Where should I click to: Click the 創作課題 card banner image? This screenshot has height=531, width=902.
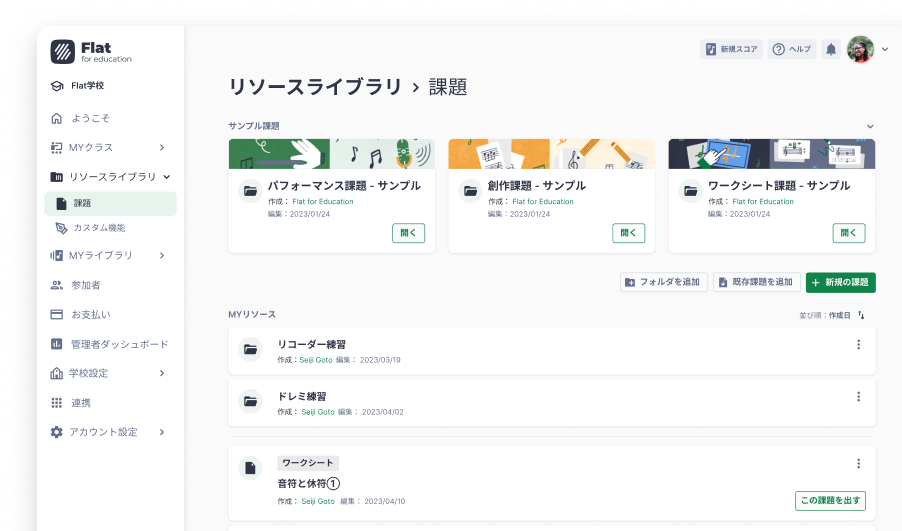pos(552,154)
